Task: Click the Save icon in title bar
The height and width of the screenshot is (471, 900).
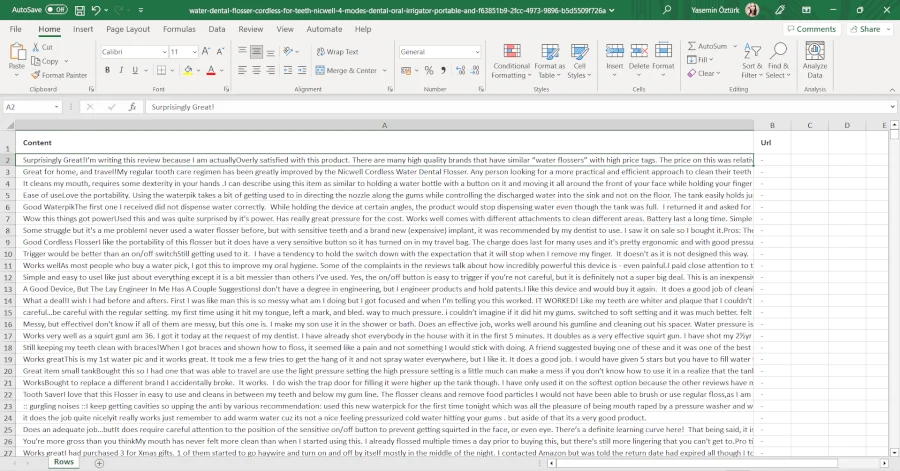Action: (80, 10)
